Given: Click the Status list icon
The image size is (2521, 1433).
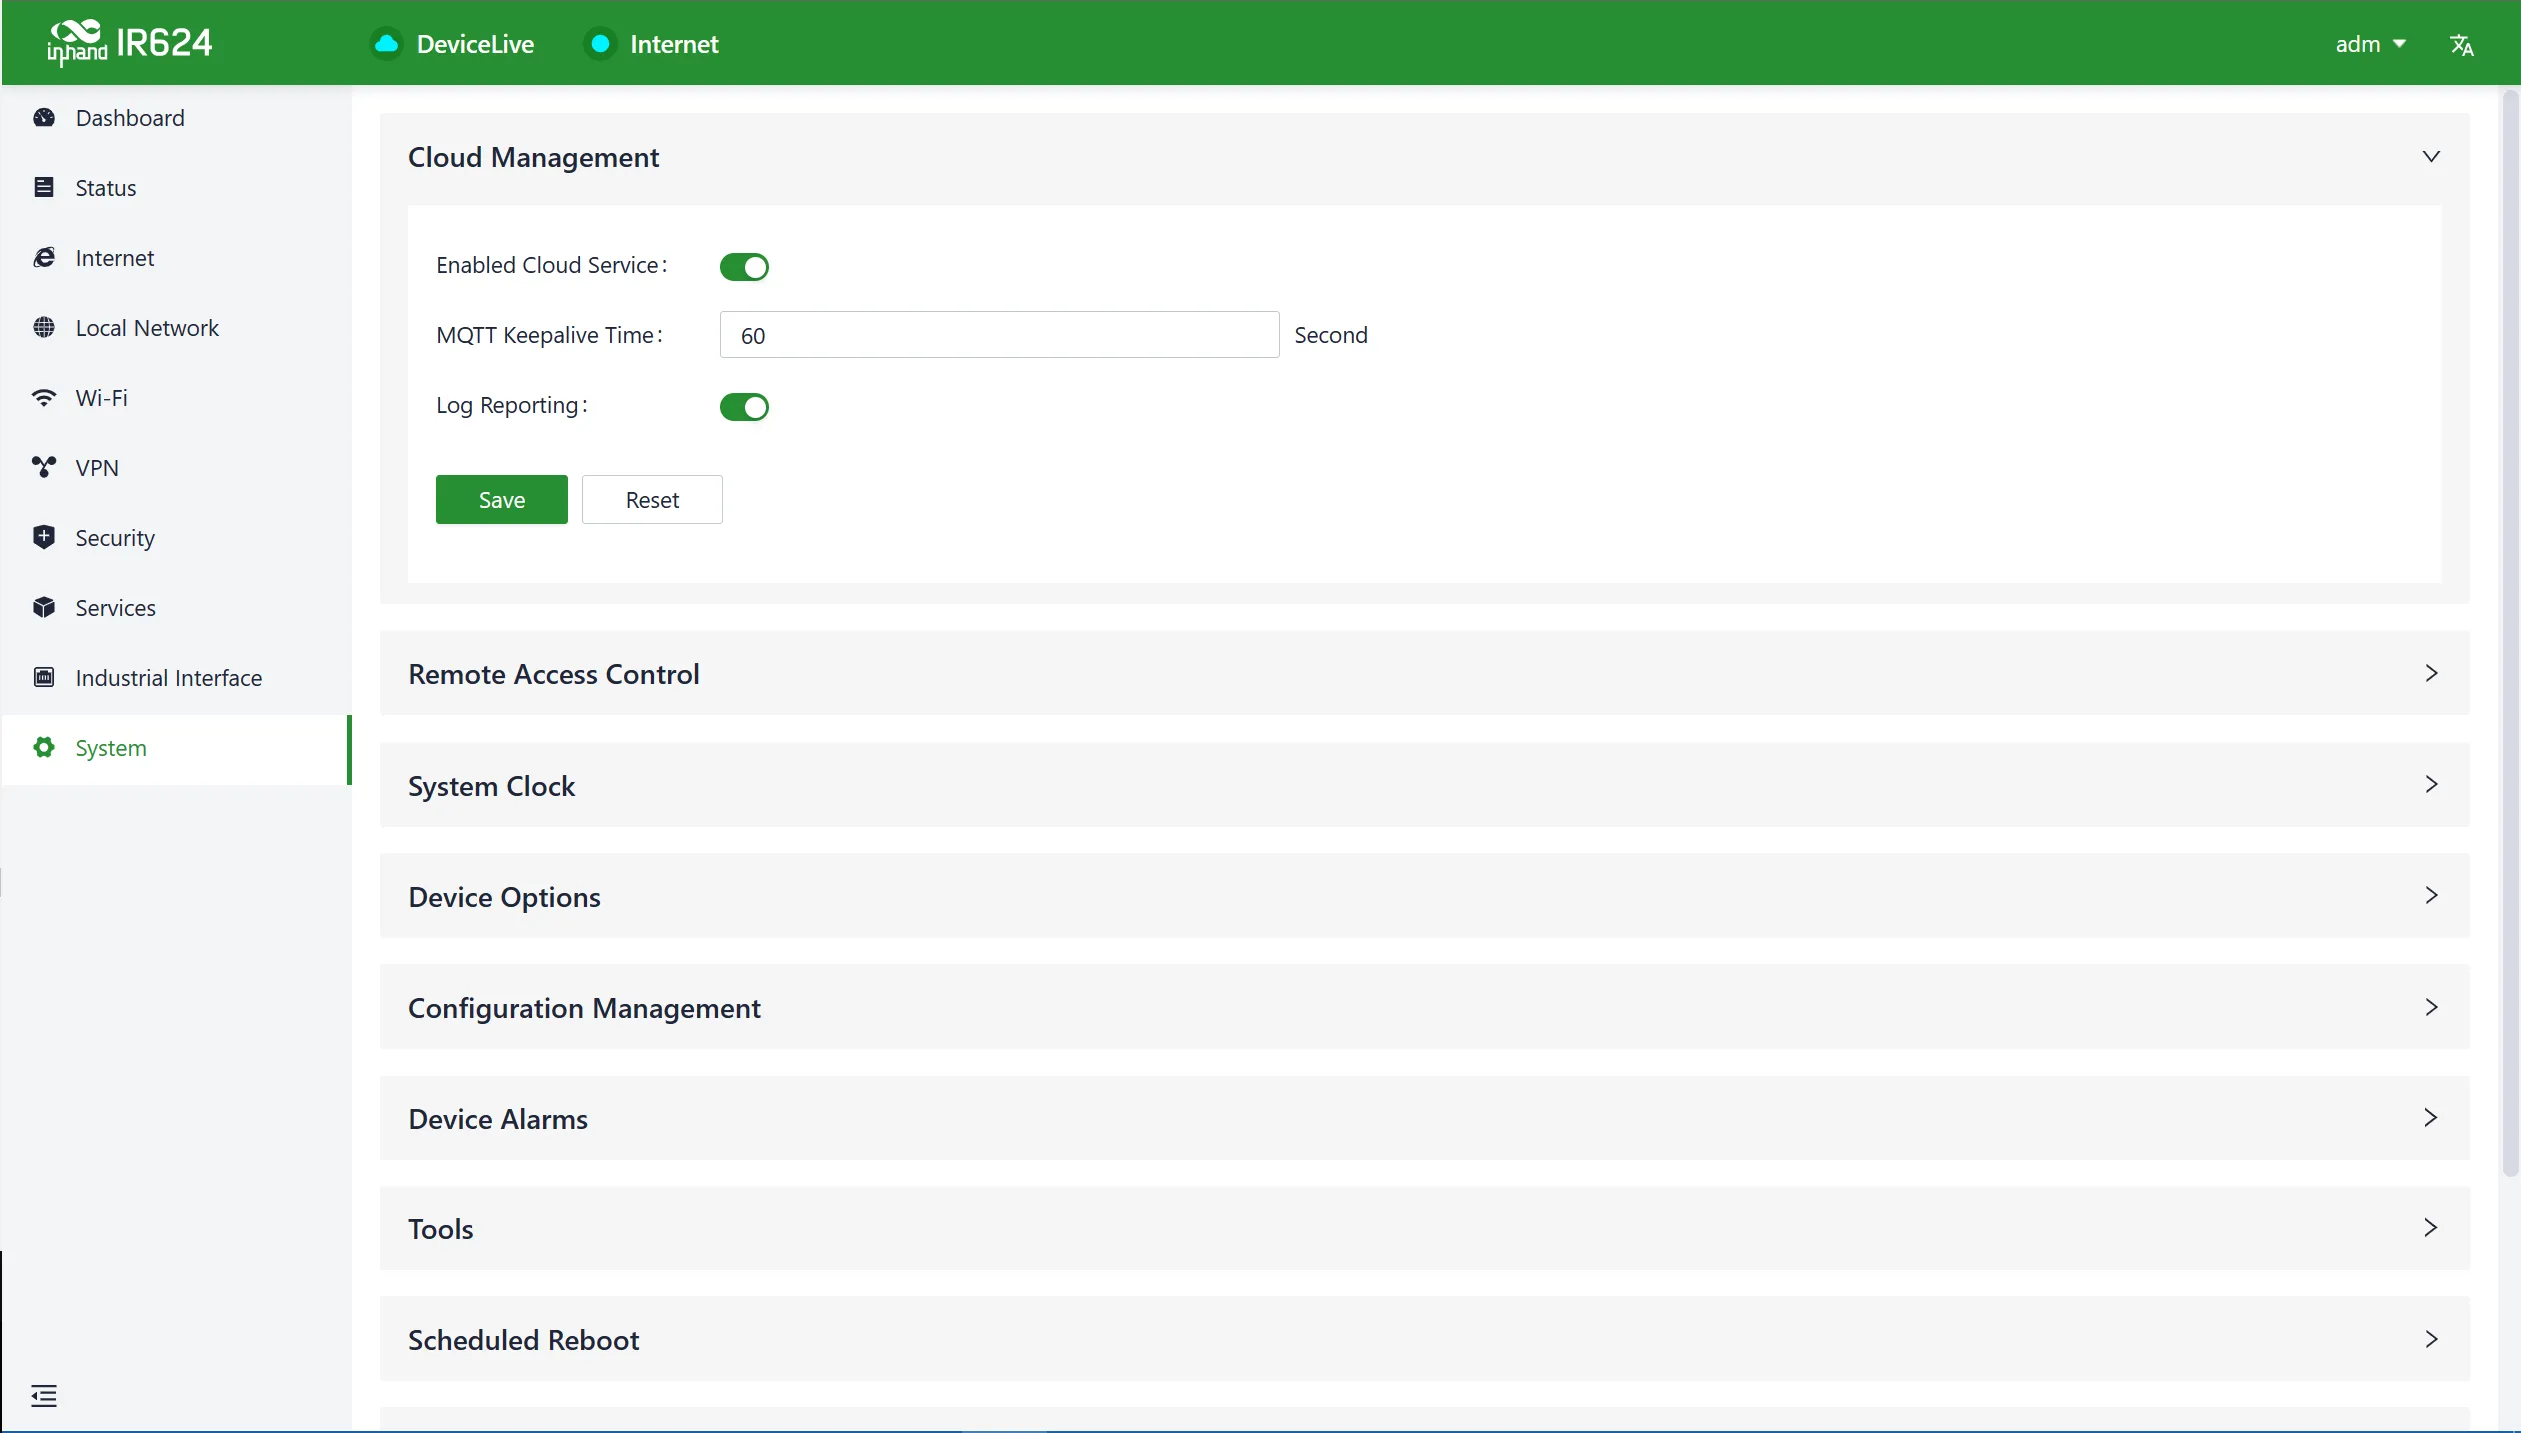Looking at the screenshot, I should [x=44, y=188].
